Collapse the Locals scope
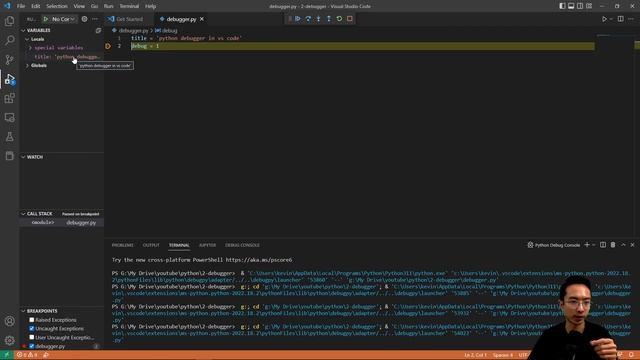 point(37,39)
